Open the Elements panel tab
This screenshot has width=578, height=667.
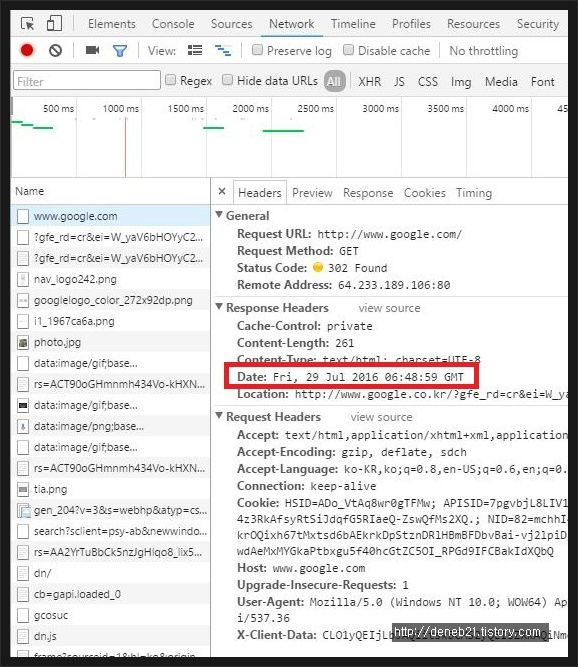(x=112, y=24)
